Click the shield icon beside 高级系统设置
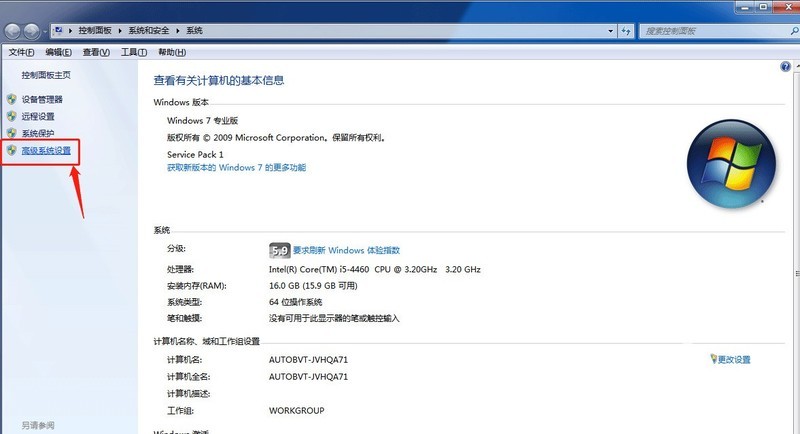The width and height of the screenshot is (800, 434). (x=12, y=151)
